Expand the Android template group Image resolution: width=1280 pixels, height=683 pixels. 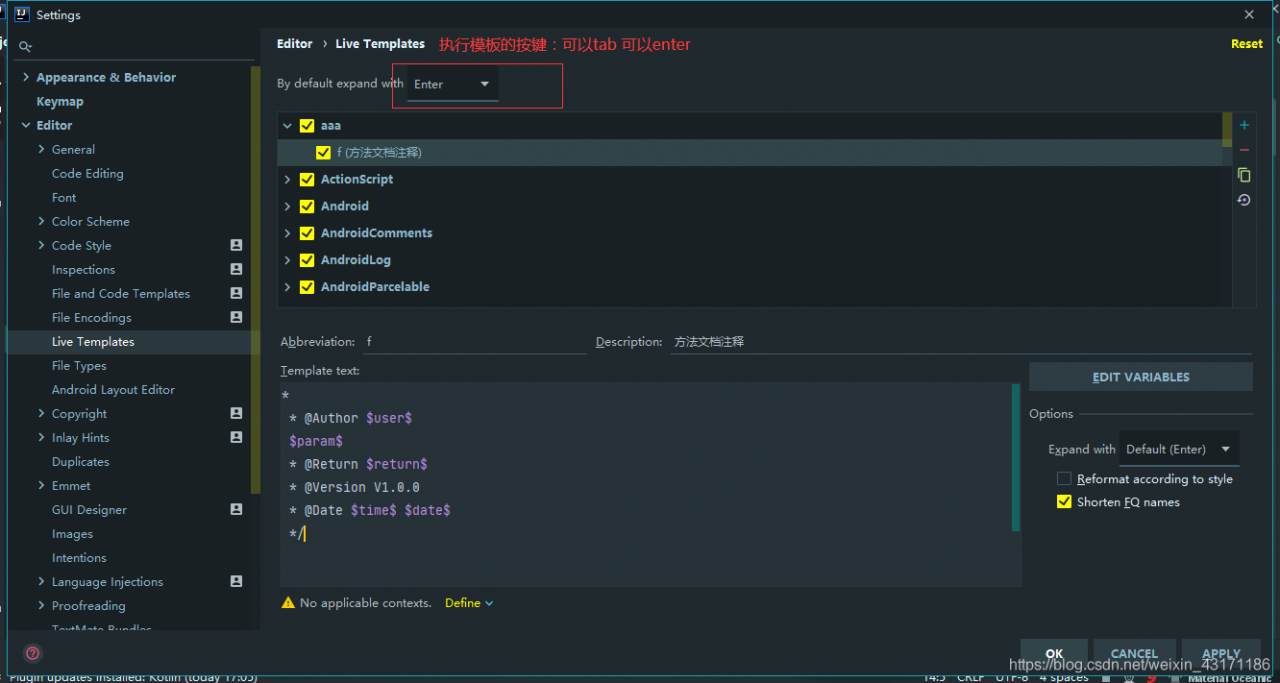tap(287, 207)
